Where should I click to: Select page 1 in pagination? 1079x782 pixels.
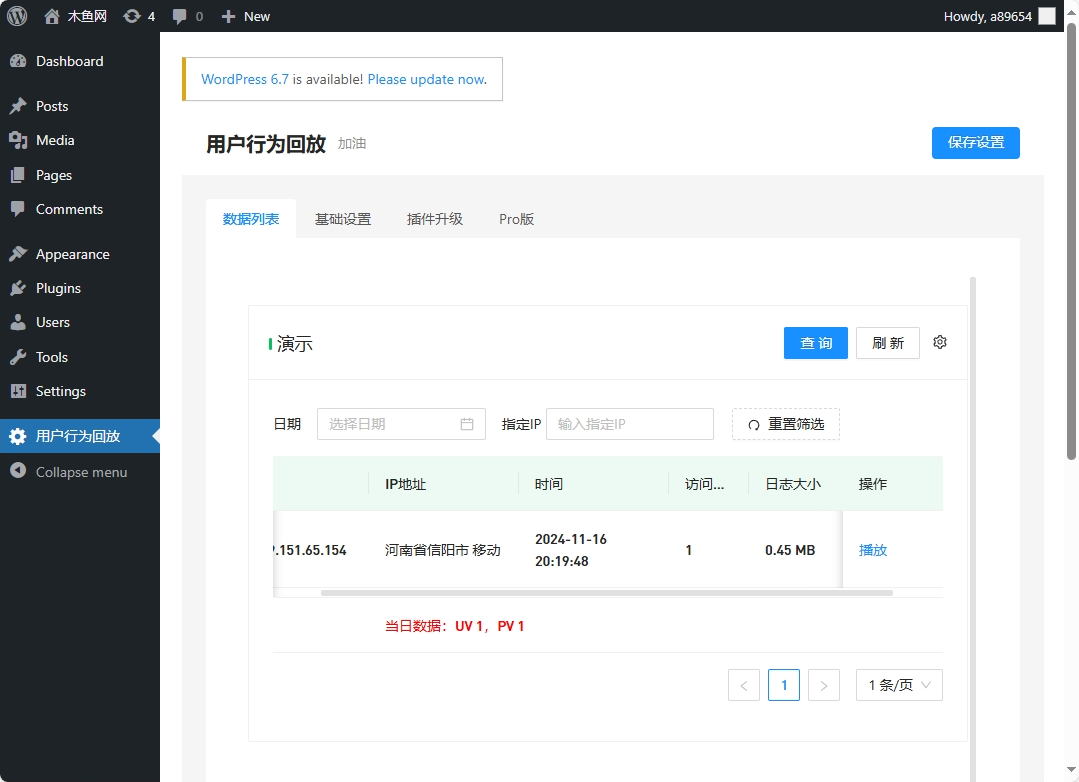coord(783,685)
